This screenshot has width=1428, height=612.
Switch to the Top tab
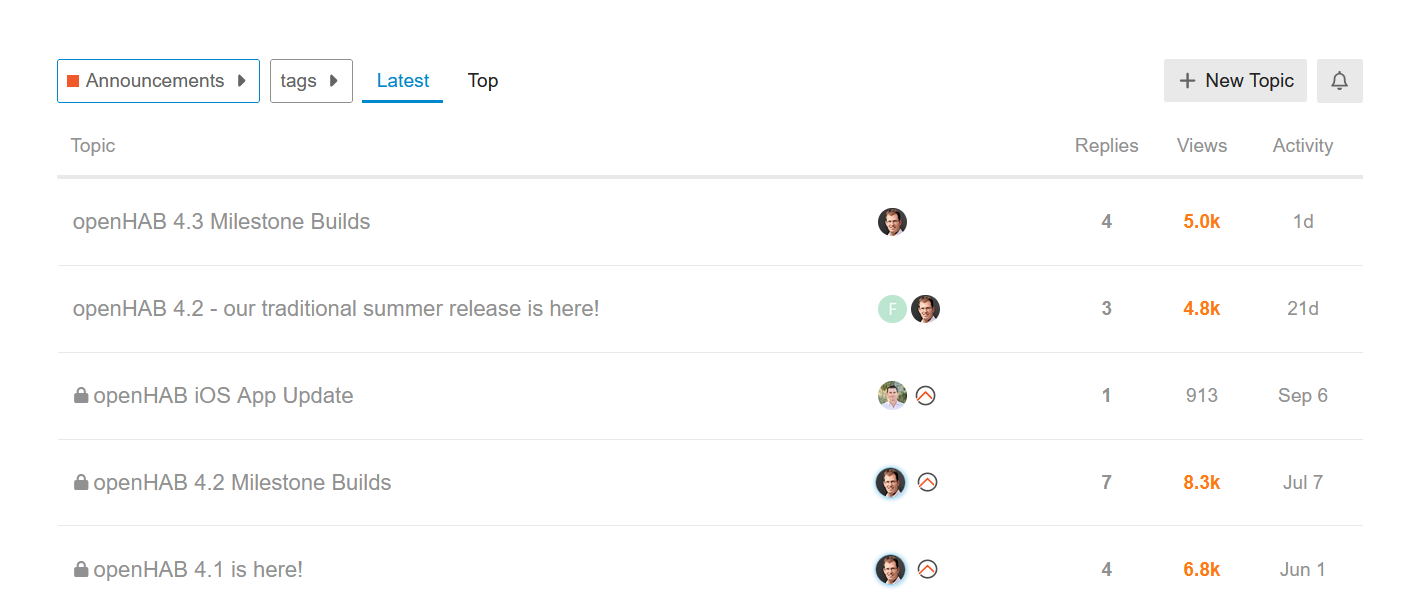[x=483, y=81]
